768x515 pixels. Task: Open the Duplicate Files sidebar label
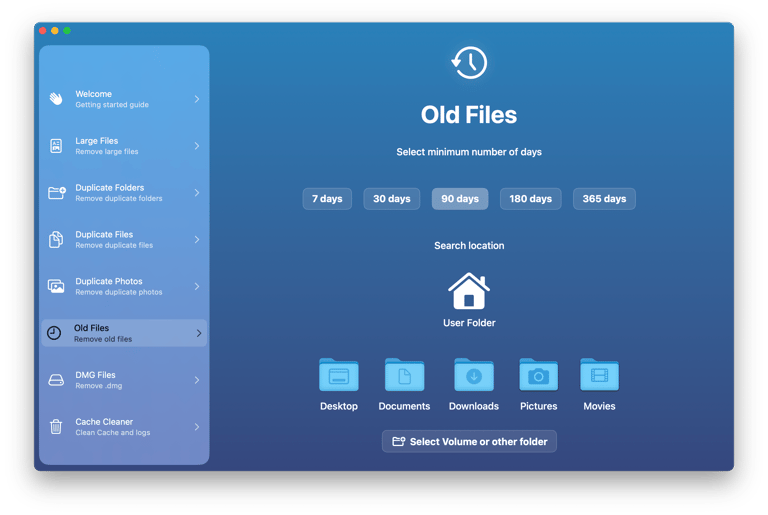pyautogui.click(x=104, y=234)
